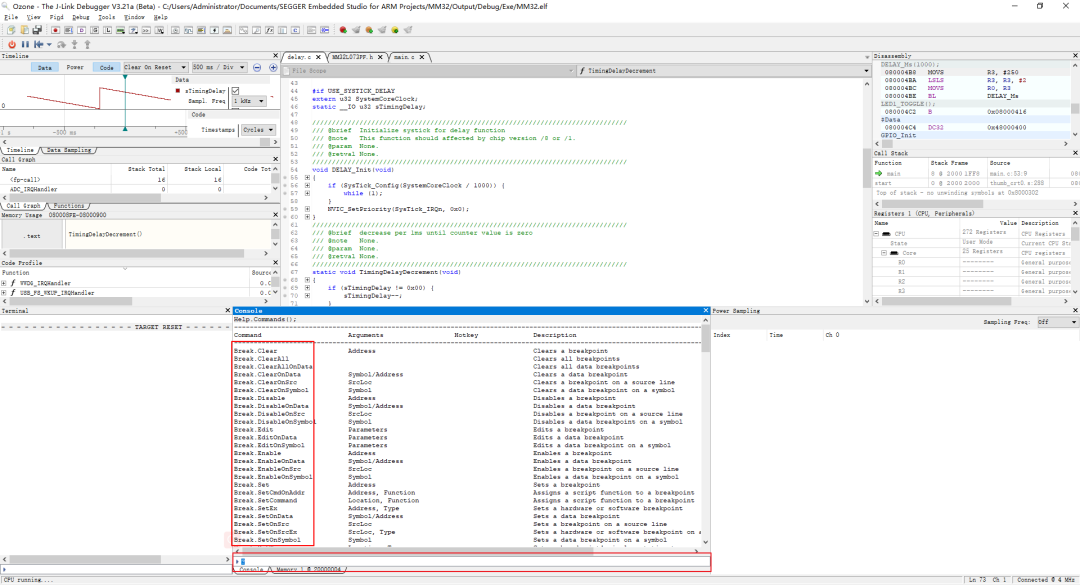Open the Sampling Freq dropdown in Power Sampling

click(x=1057, y=322)
